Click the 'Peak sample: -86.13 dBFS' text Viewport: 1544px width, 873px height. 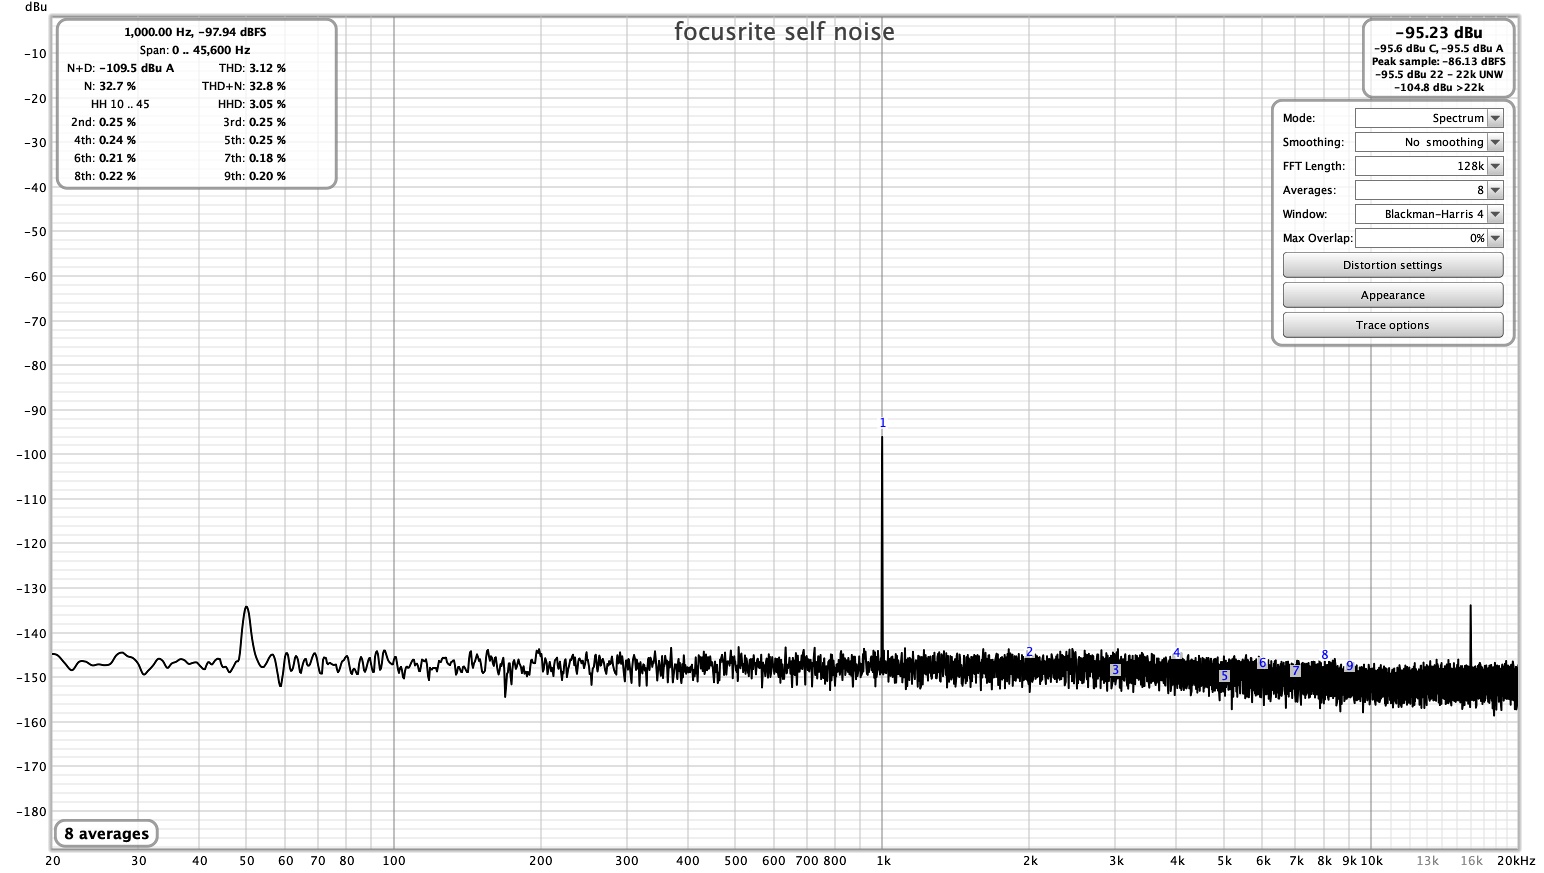[x=1438, y=61]
